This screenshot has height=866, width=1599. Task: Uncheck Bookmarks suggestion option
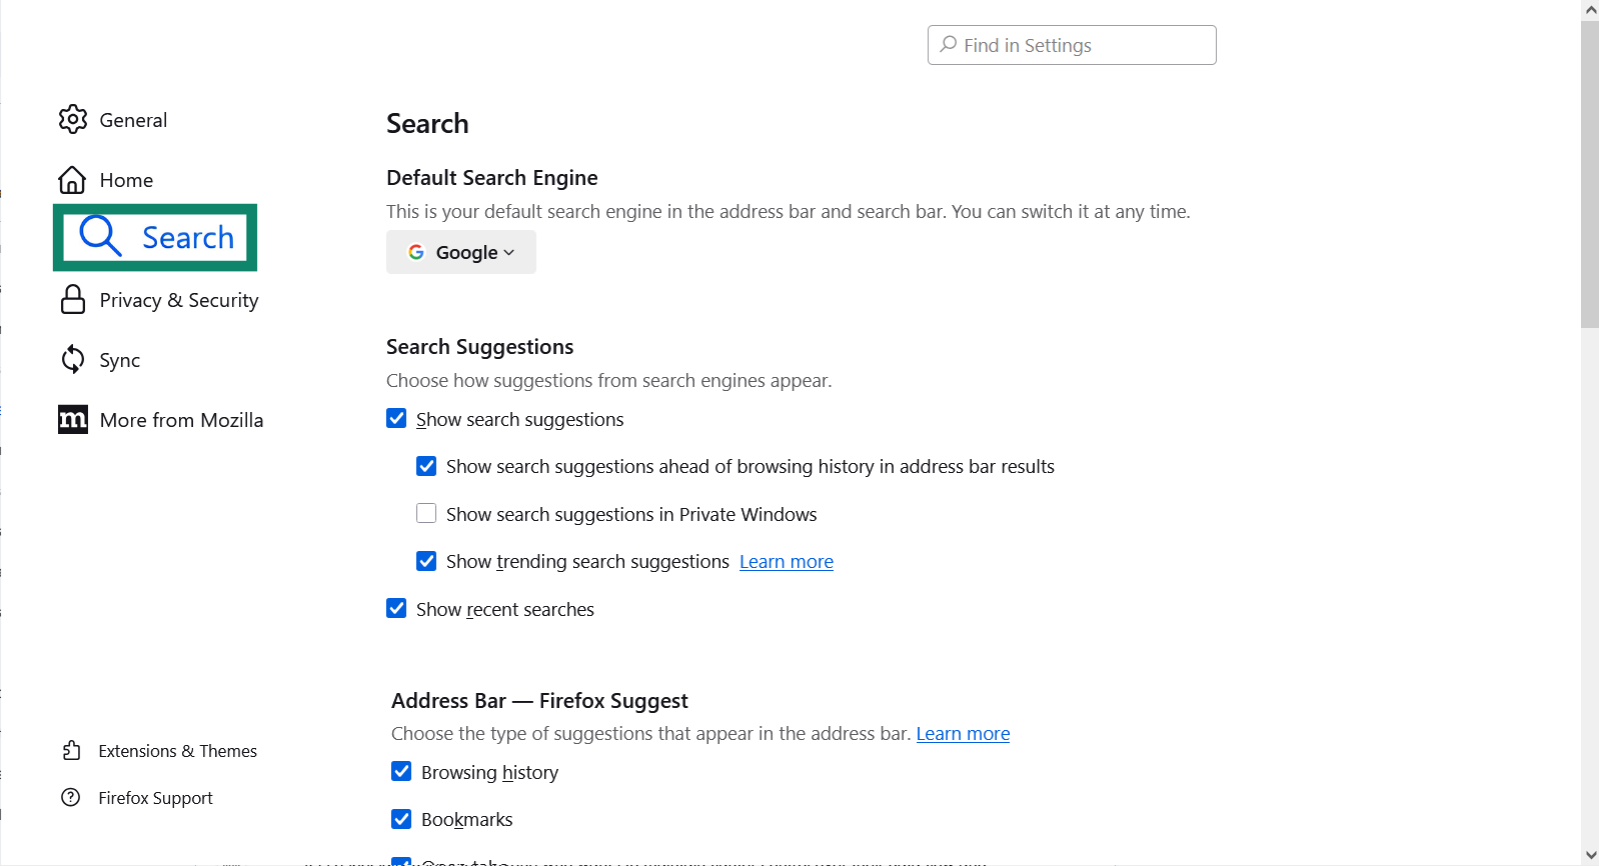click(401, 818)
